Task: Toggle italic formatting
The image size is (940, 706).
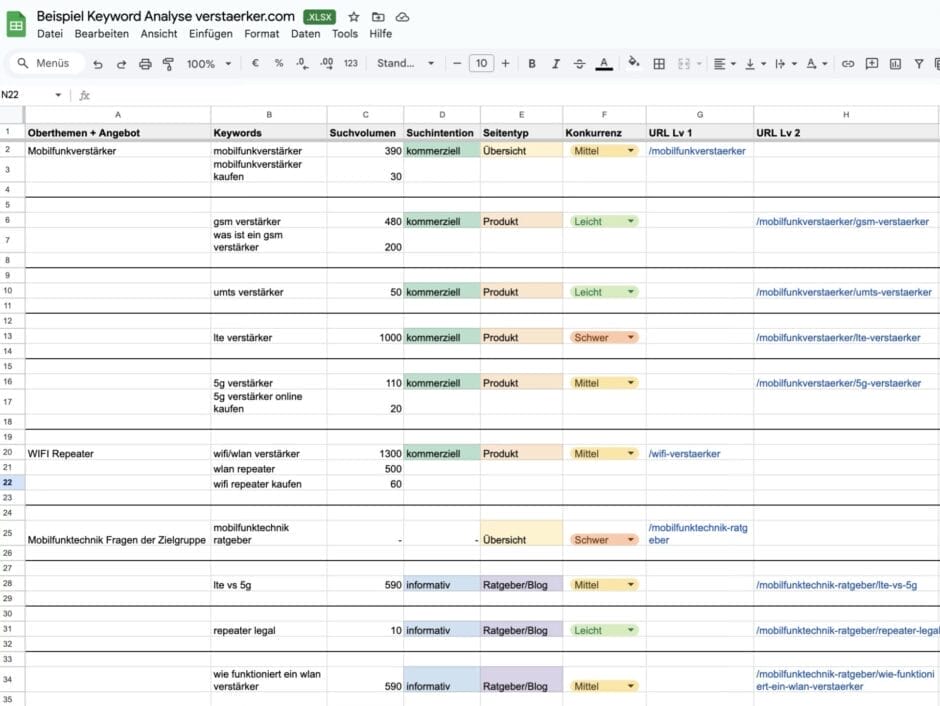Action: click(556, 64)
